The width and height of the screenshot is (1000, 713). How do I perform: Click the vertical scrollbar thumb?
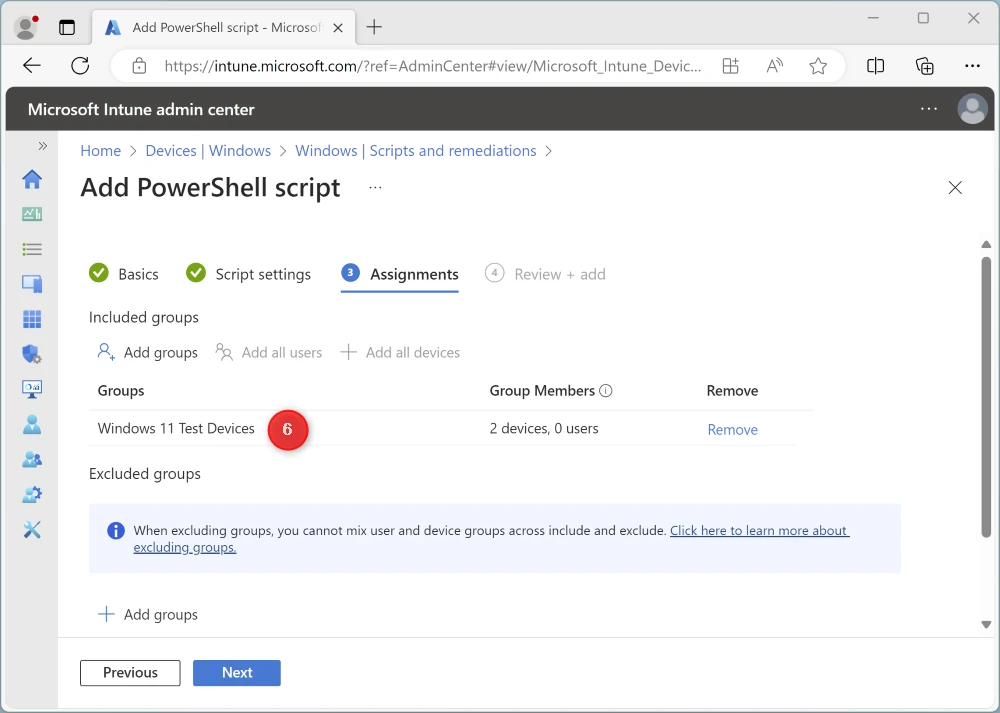[x=986, y=397]
